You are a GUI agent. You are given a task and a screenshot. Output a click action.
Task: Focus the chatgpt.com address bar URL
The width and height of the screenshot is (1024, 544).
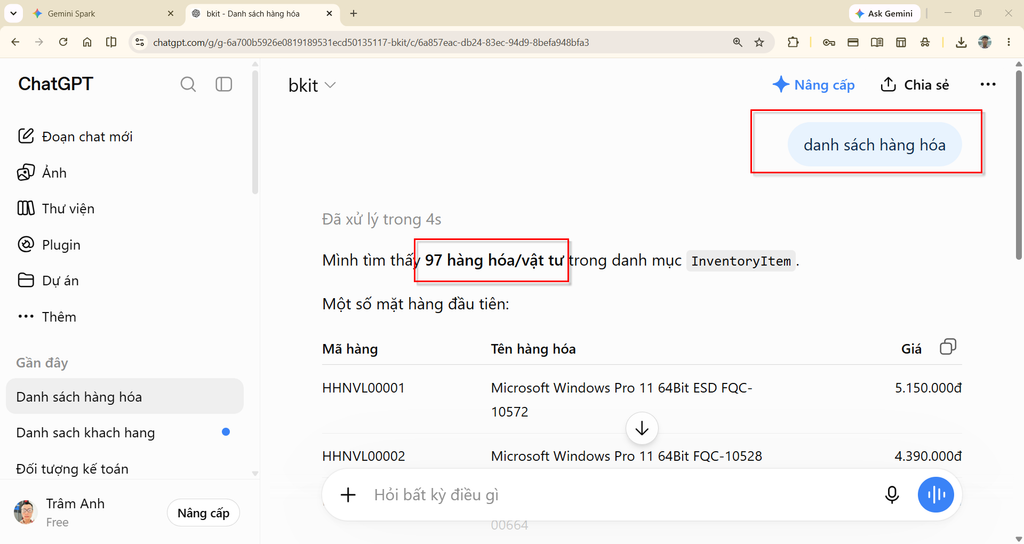tap(370, 42)
